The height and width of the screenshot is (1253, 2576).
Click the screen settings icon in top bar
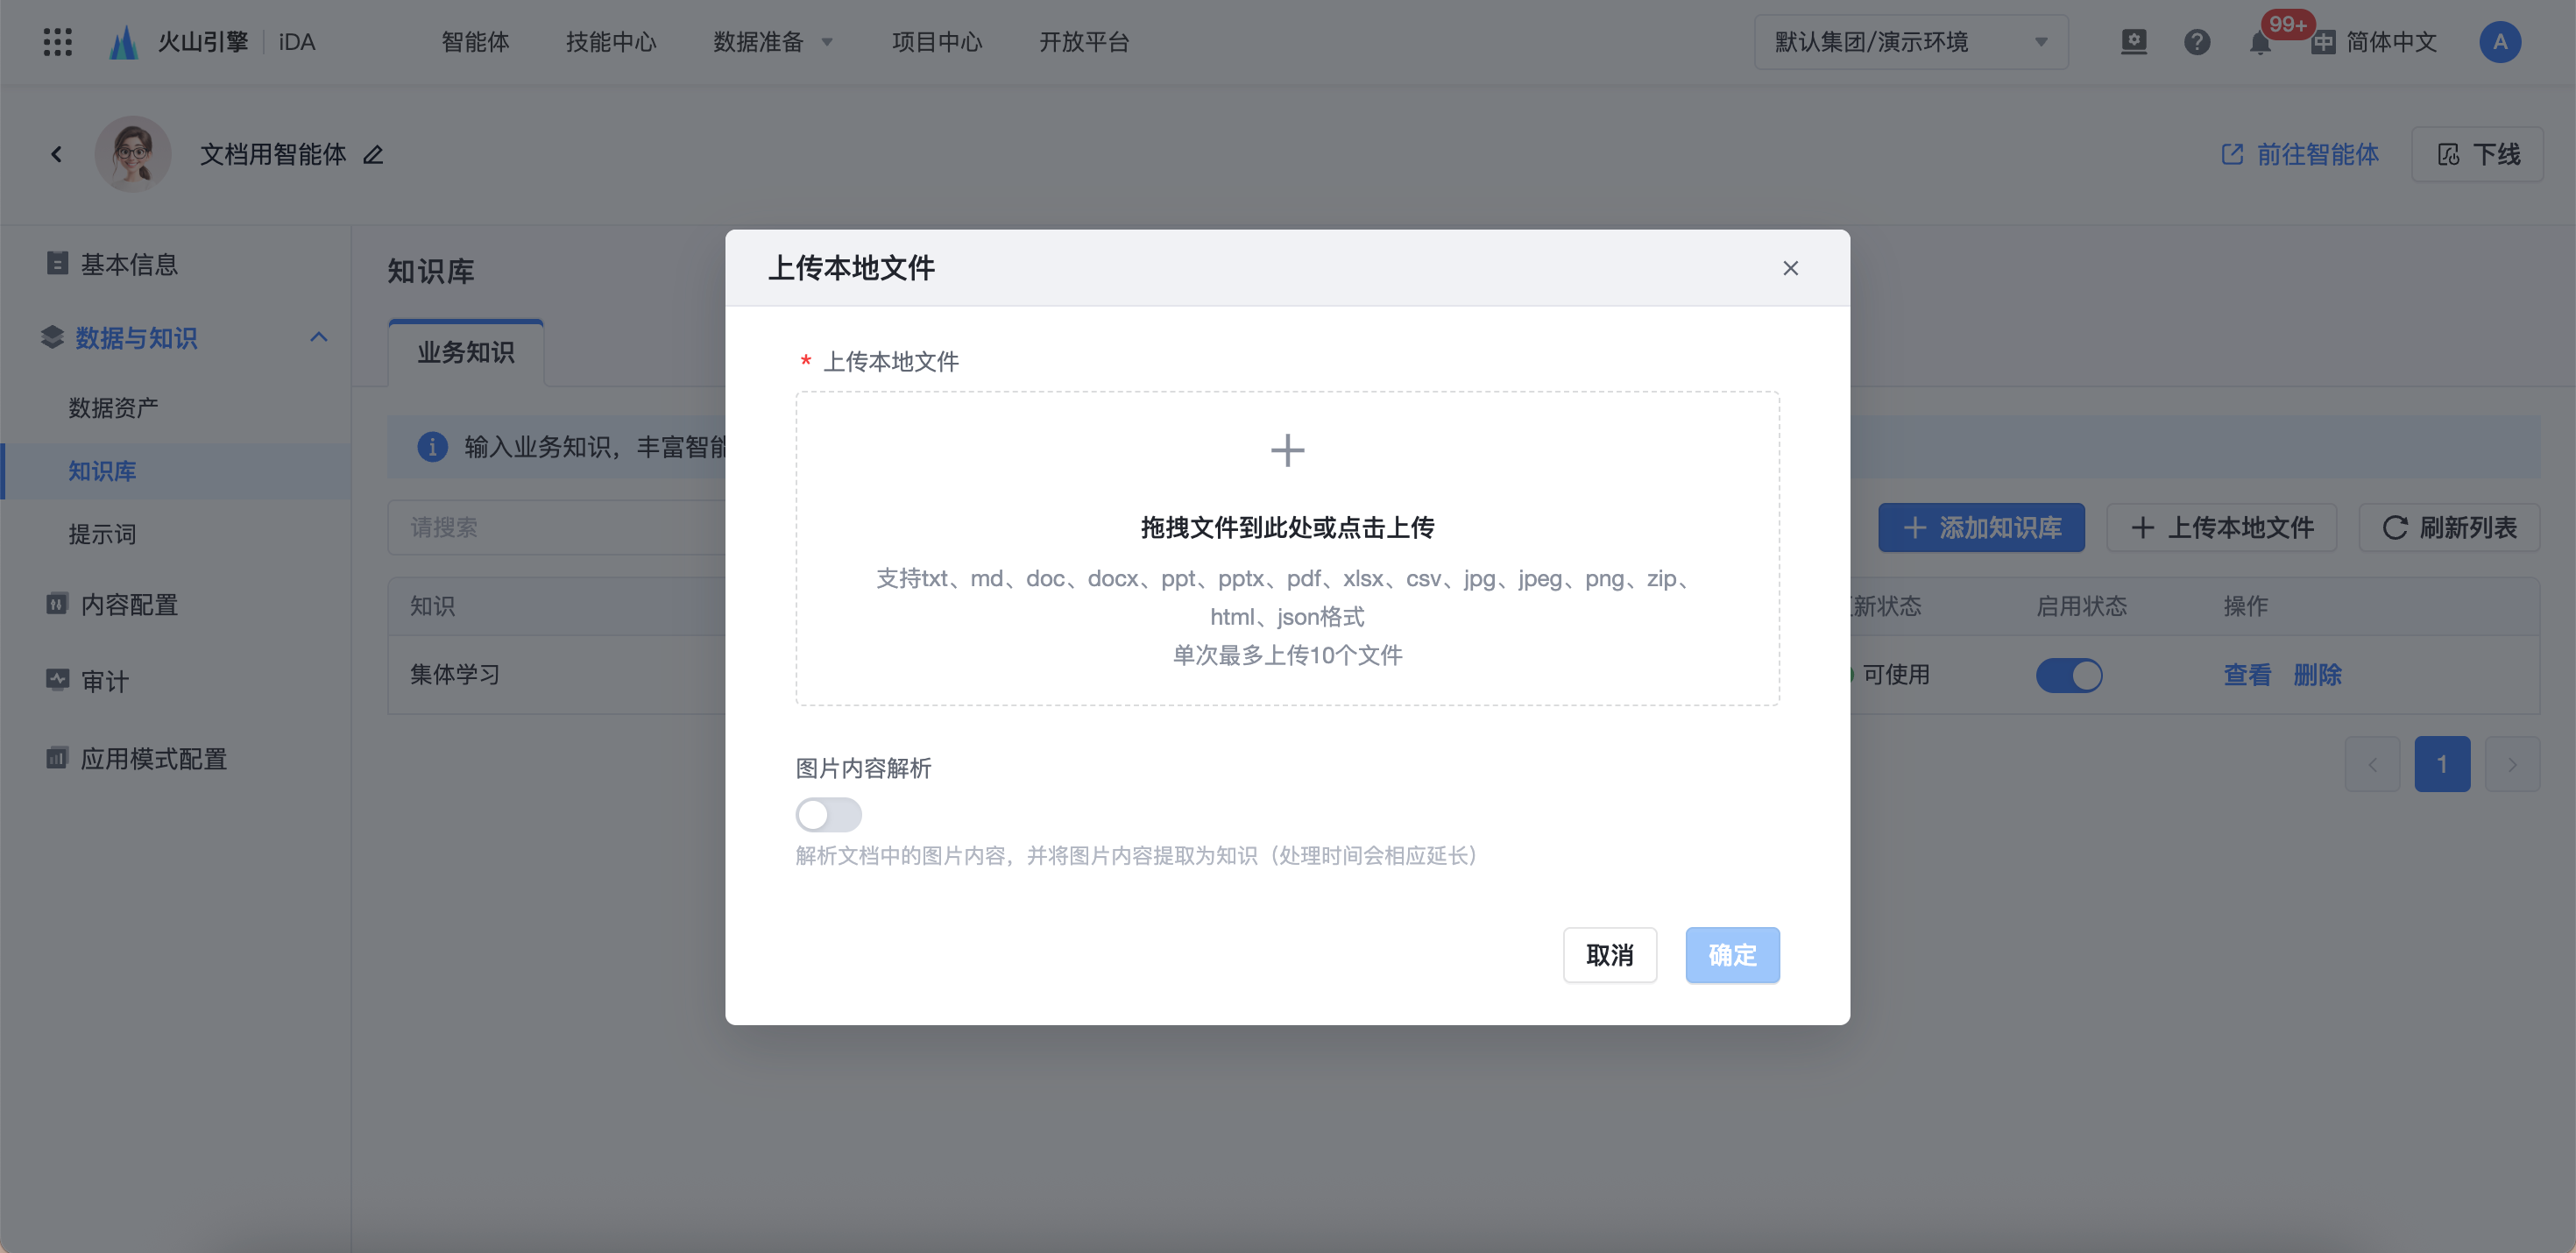click(x=2134, y=42)
